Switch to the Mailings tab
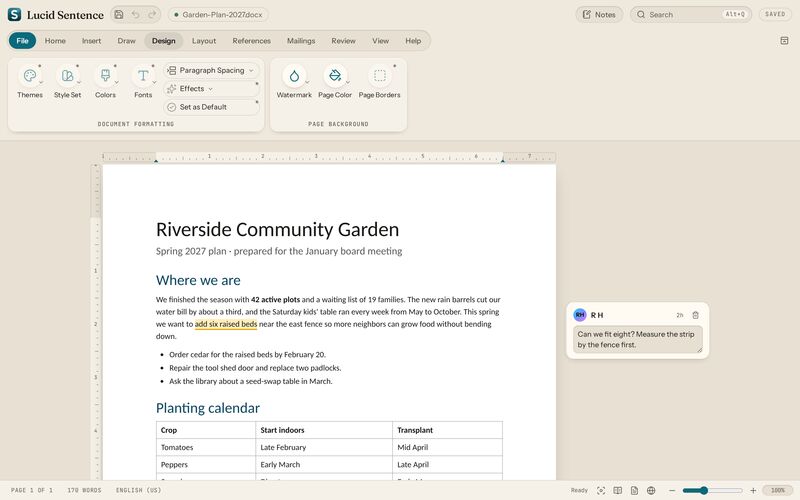Image resolution: width=800 pixels, height=500 pixels. click(301, 41)
